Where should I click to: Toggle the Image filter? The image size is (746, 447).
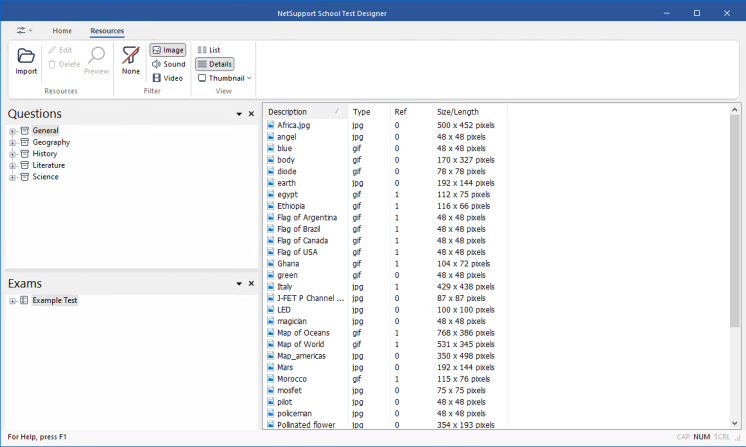click(168, 50)
